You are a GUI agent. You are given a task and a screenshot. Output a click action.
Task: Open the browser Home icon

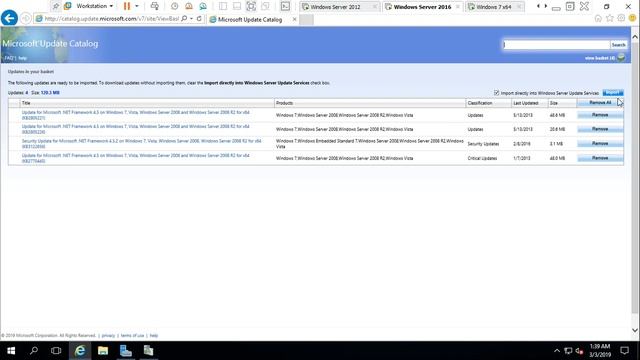[598, 18]
